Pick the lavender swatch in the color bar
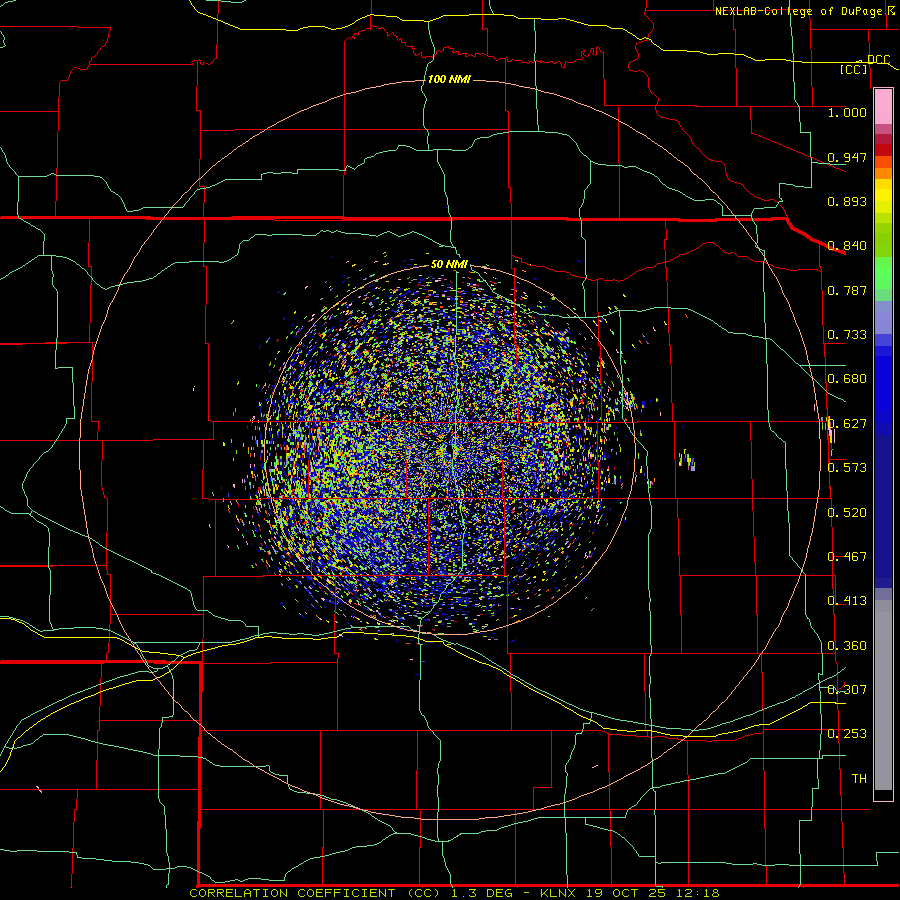Screen dimensions: 900x900 pyautogui.click(x=883, y=317)
